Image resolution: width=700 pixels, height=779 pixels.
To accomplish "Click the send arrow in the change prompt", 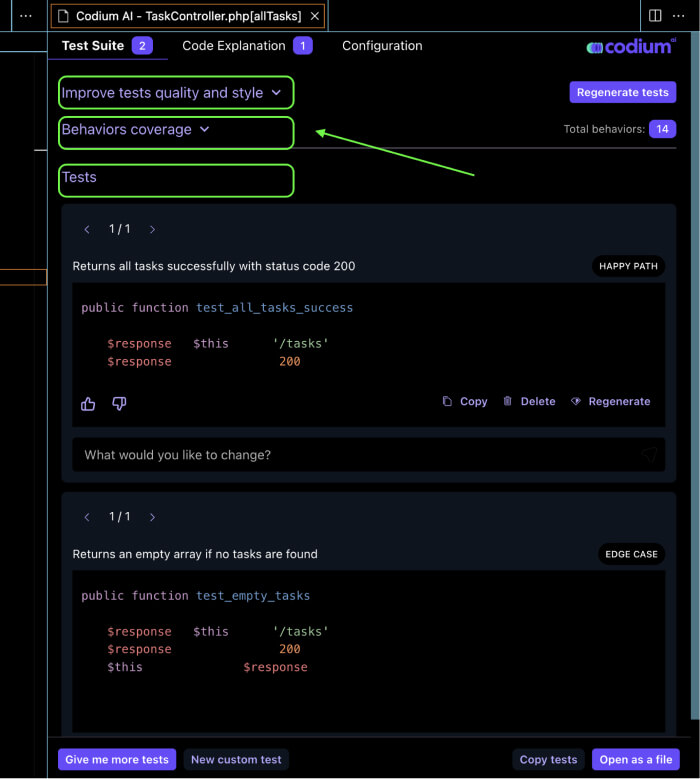I will click(649, 454).
